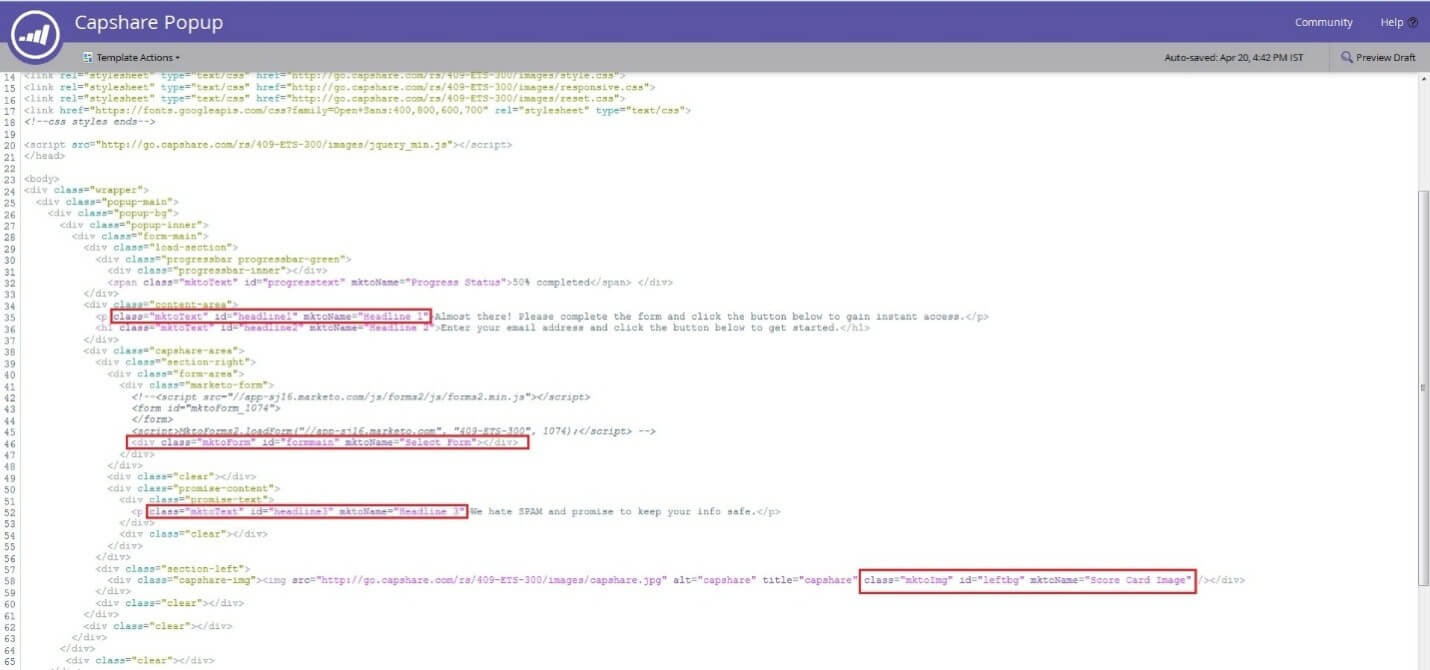Click the MktoForms2.loadForm script line
Image resolution: width=1430 pixels, height=670 pixels.
coord(395,431)
